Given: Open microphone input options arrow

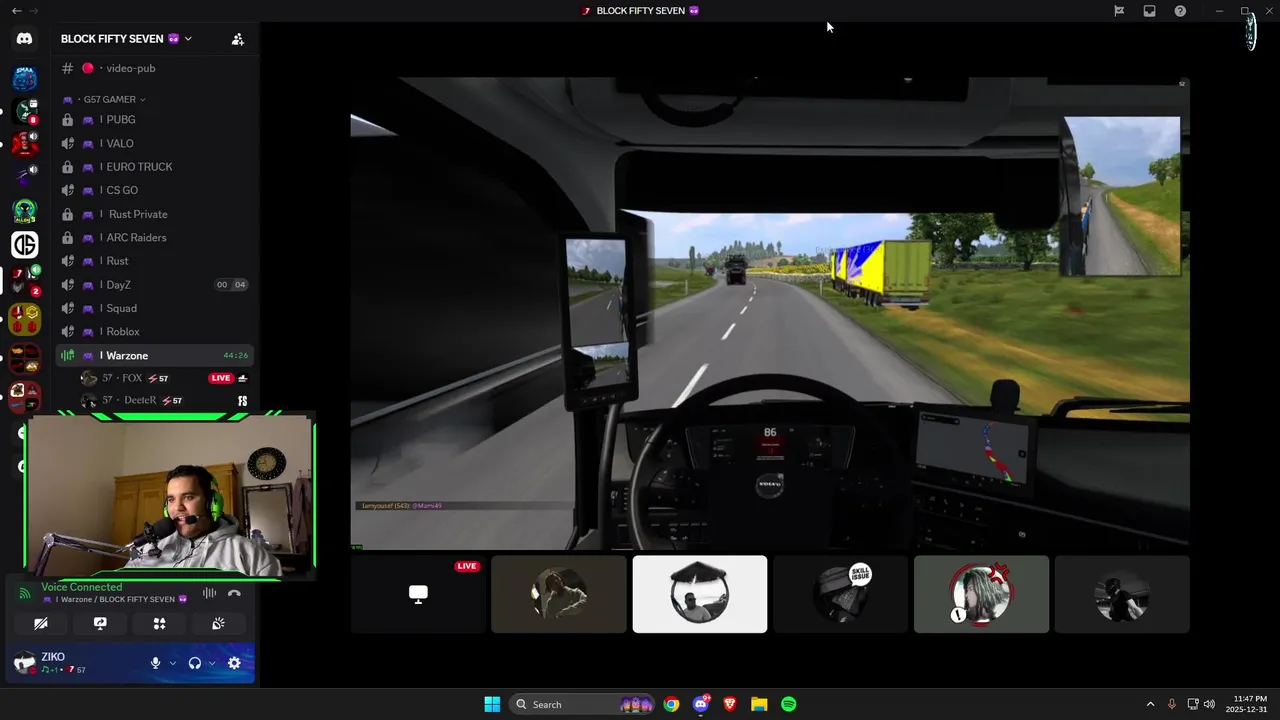Looking at the screenshot, I should 172,663.
